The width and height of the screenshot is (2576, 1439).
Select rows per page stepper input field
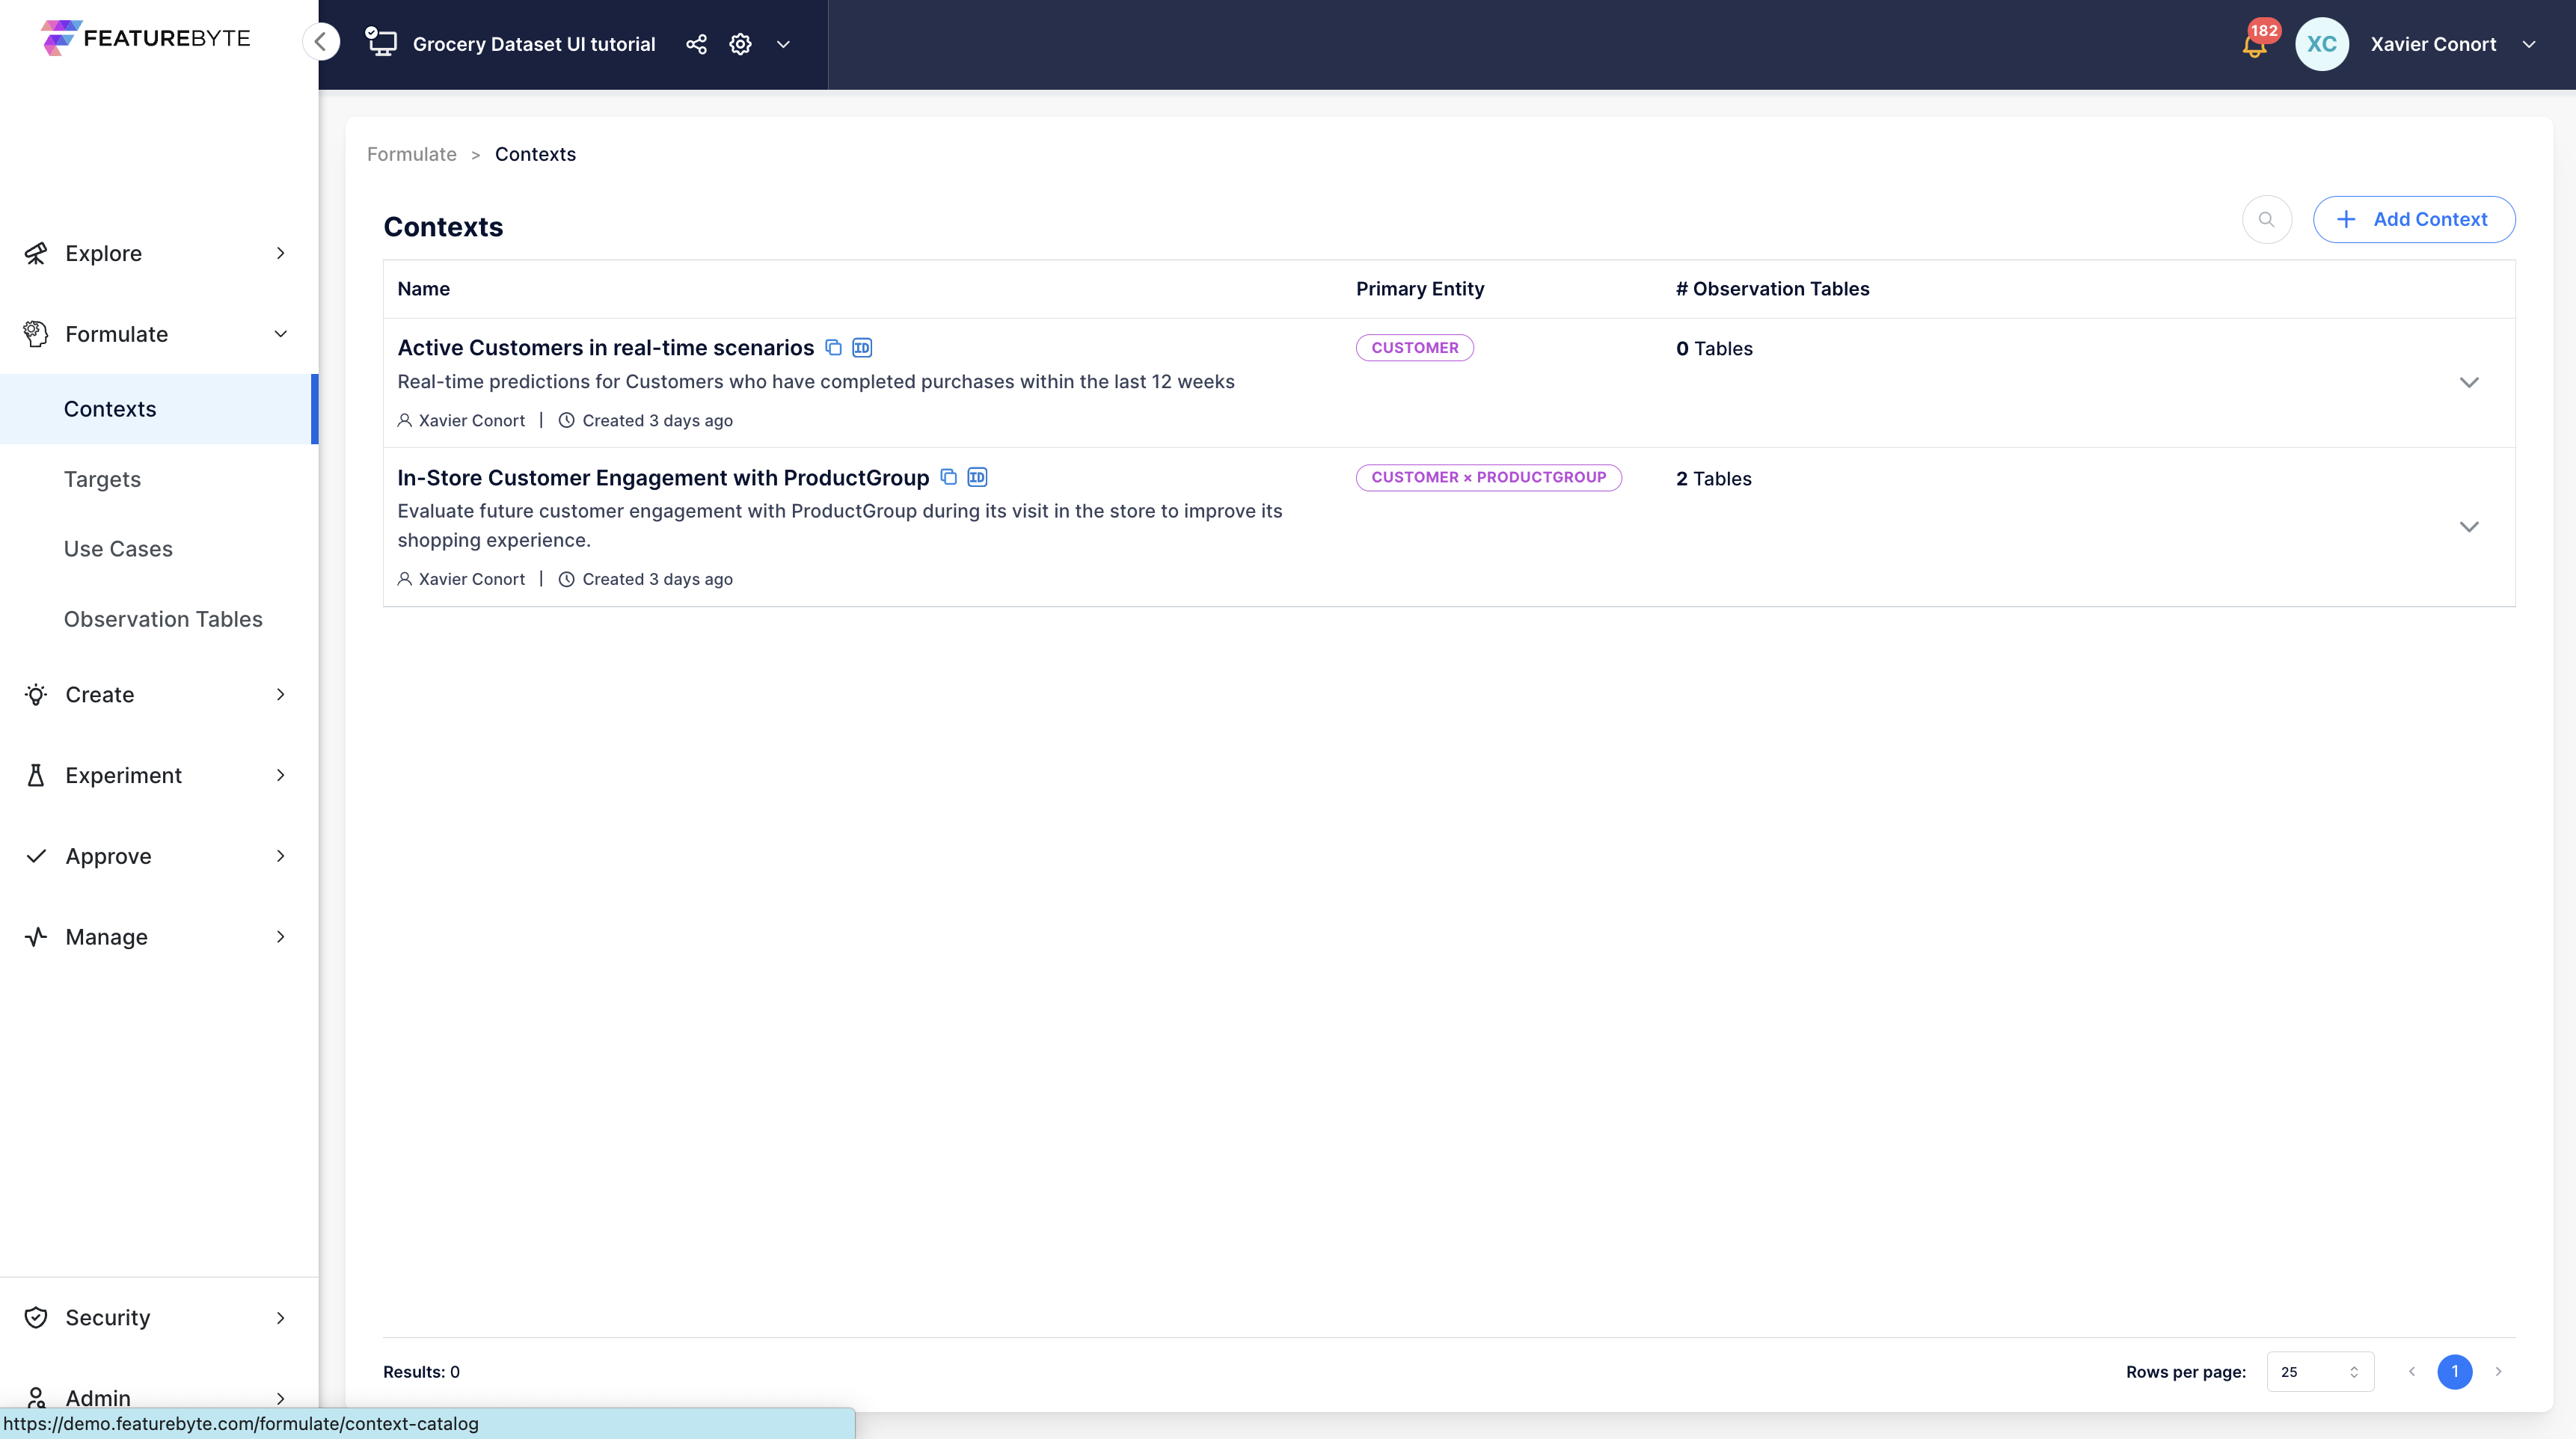click(2319, 1372)
